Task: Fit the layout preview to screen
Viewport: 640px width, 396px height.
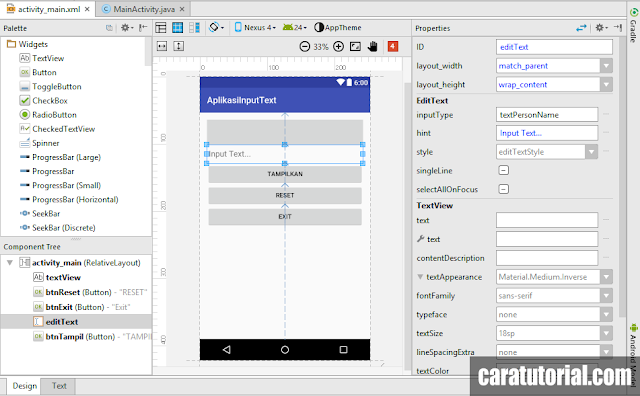Action: tap(356, 47)
